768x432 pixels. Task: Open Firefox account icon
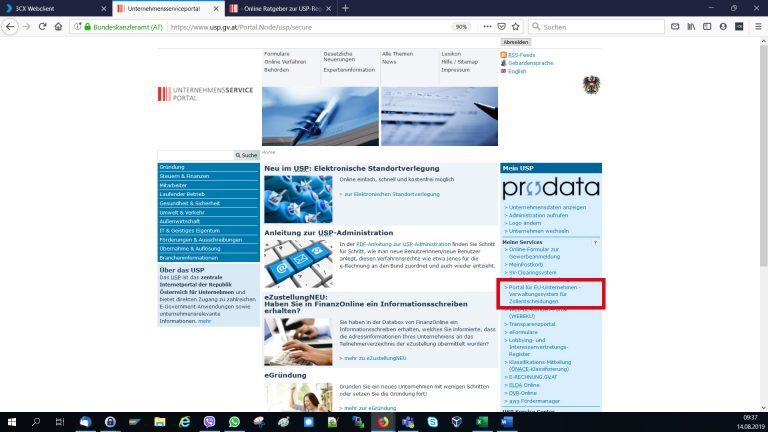pyautogui.click(x=723, y=27)
